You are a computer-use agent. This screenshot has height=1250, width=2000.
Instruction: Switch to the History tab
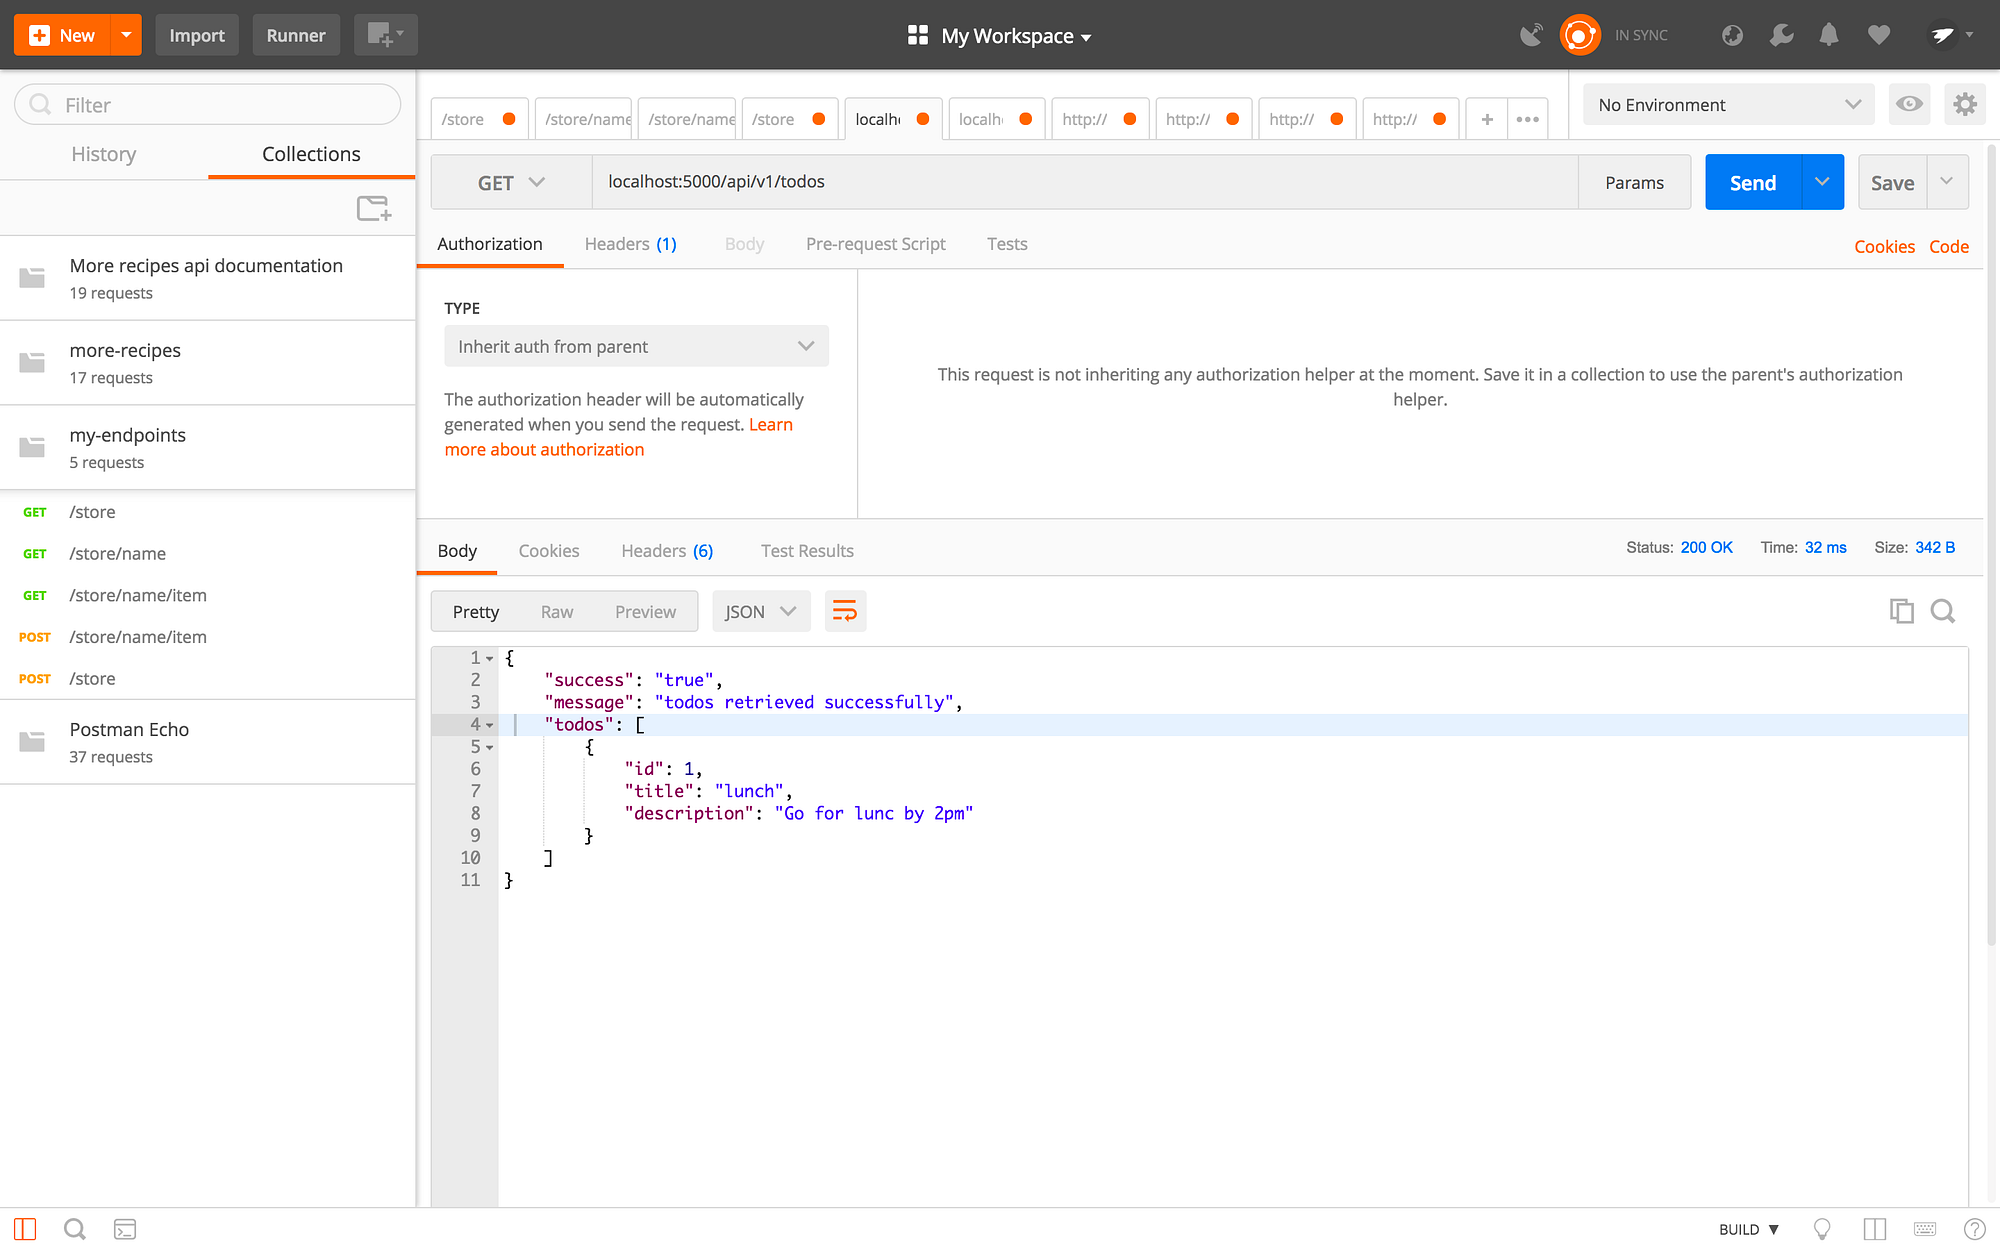[x=104, y=154]
